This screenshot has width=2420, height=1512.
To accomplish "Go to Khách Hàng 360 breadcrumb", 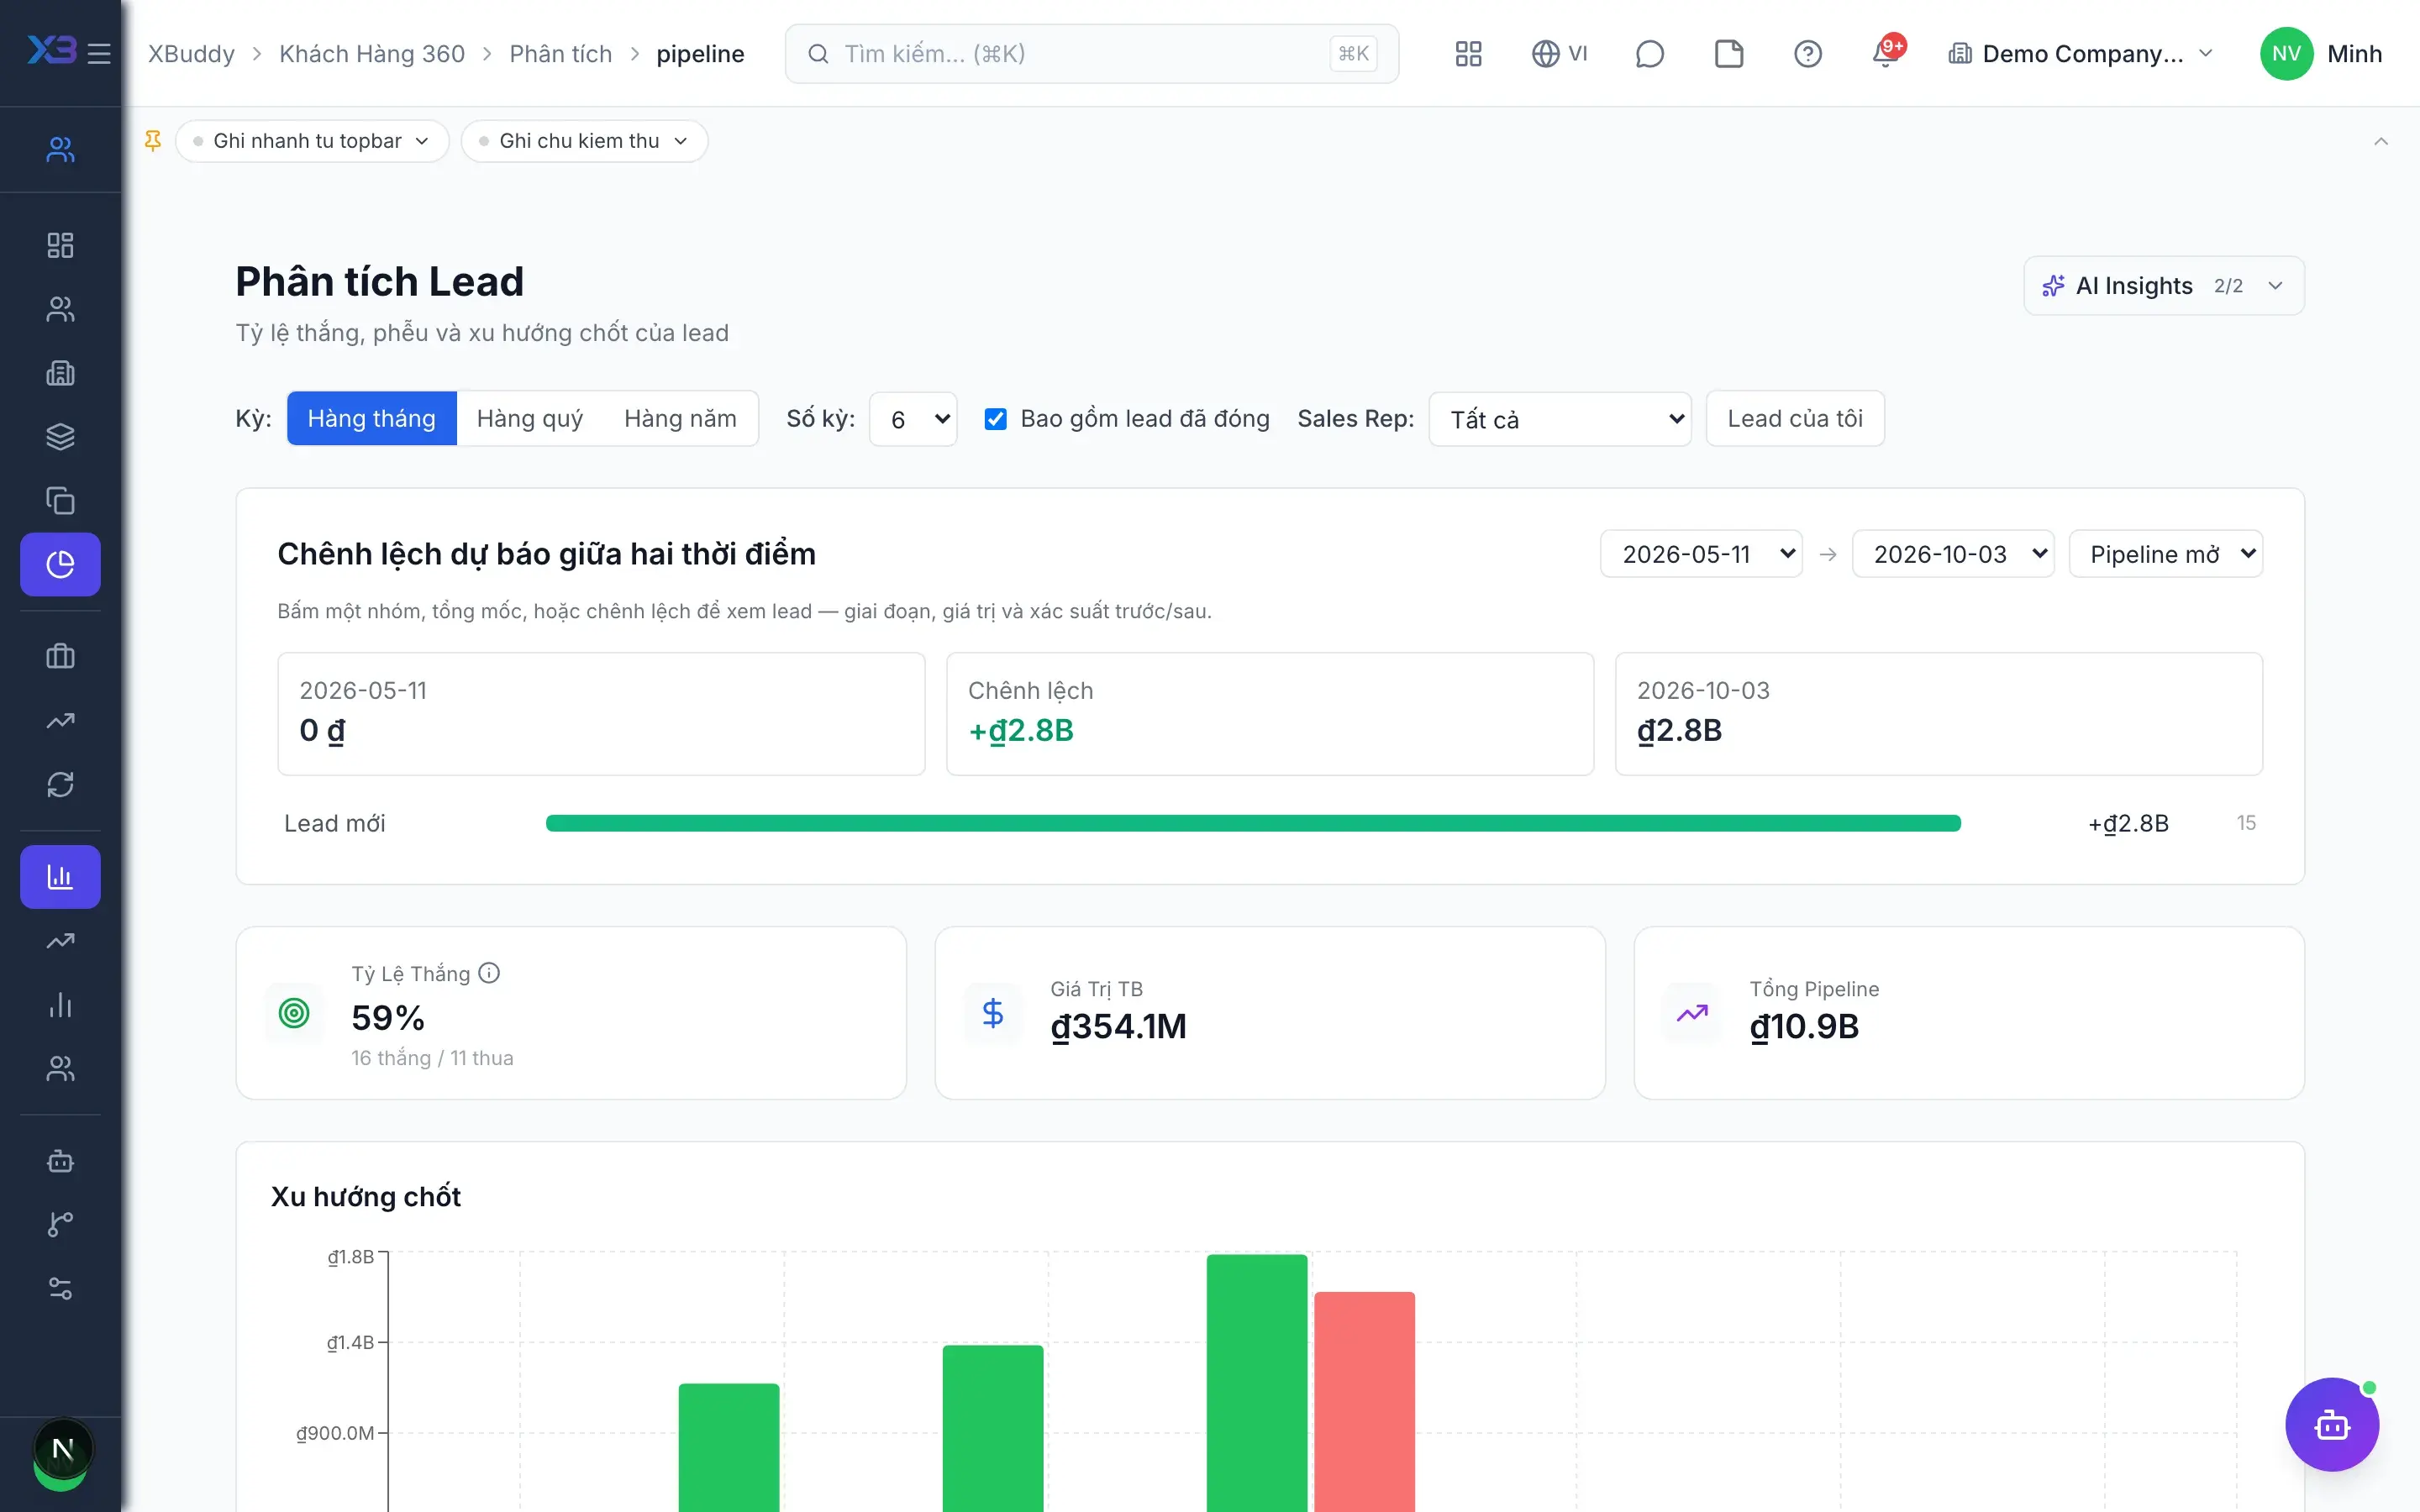I will (x=372, y=54).
